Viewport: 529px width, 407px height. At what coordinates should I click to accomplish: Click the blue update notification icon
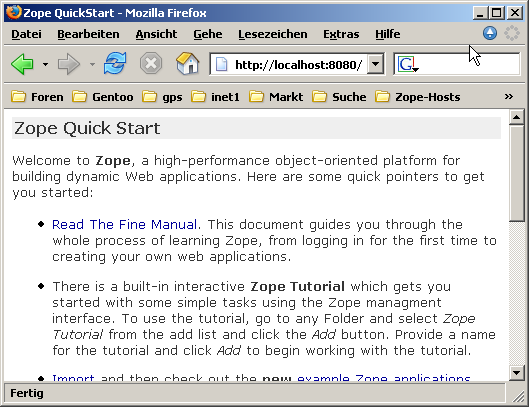click(x=490, y=33)
